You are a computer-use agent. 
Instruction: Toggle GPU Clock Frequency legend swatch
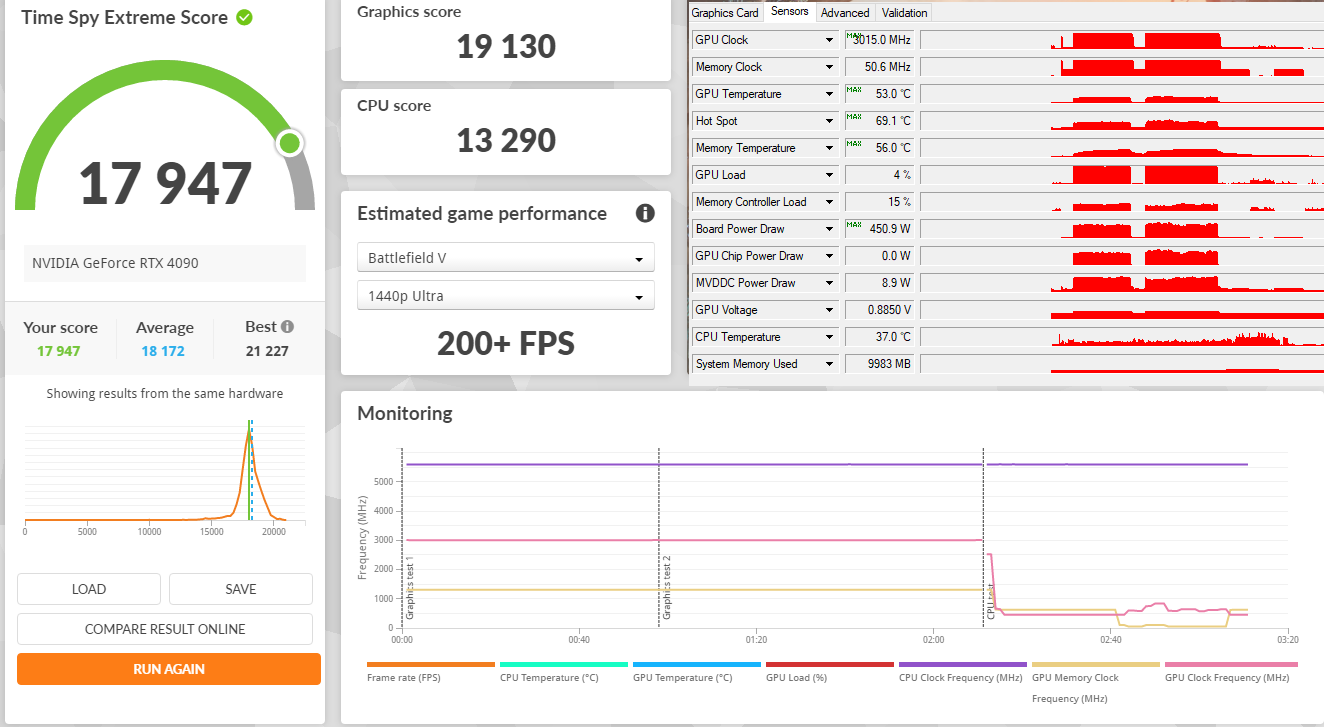1229,664
